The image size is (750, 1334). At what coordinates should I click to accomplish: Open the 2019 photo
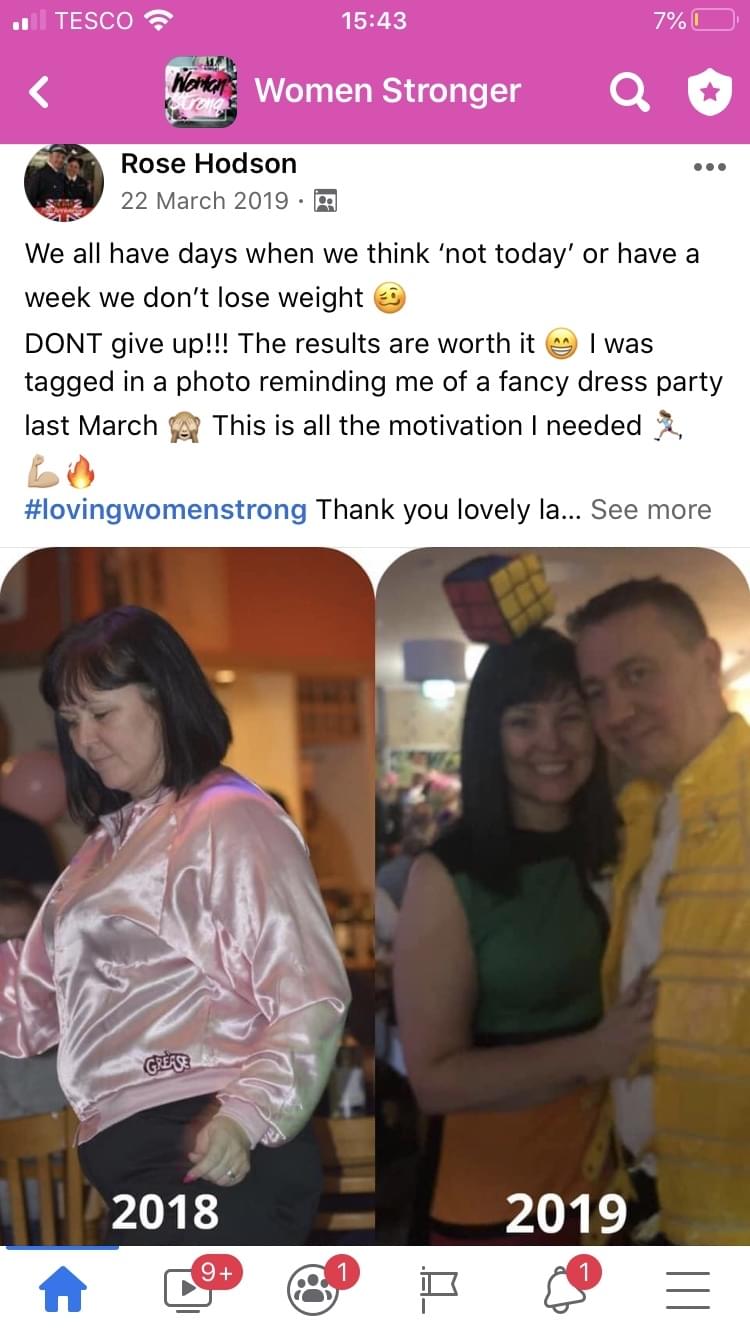pyautogui.click(x=563, y=896)
